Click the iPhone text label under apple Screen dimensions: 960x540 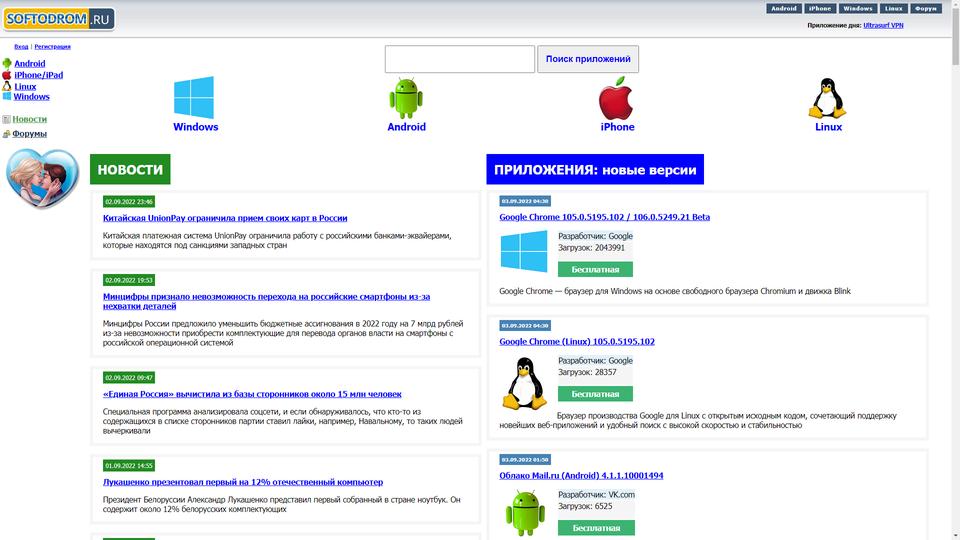point(617,127)
